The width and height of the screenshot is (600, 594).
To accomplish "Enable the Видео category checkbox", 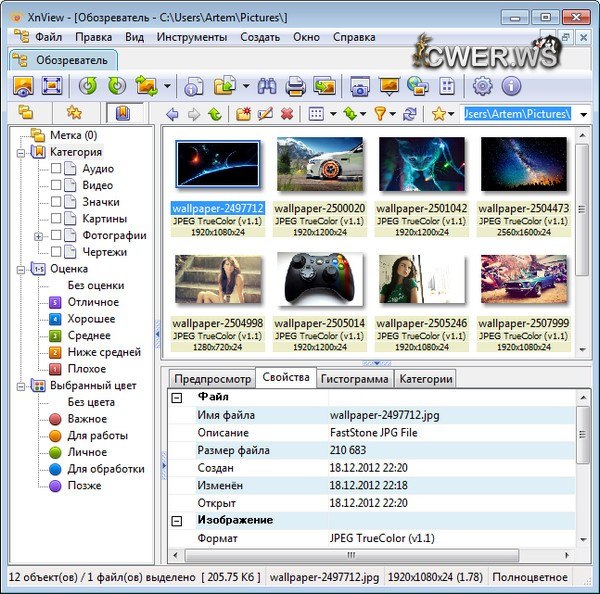I will (56, 186).
